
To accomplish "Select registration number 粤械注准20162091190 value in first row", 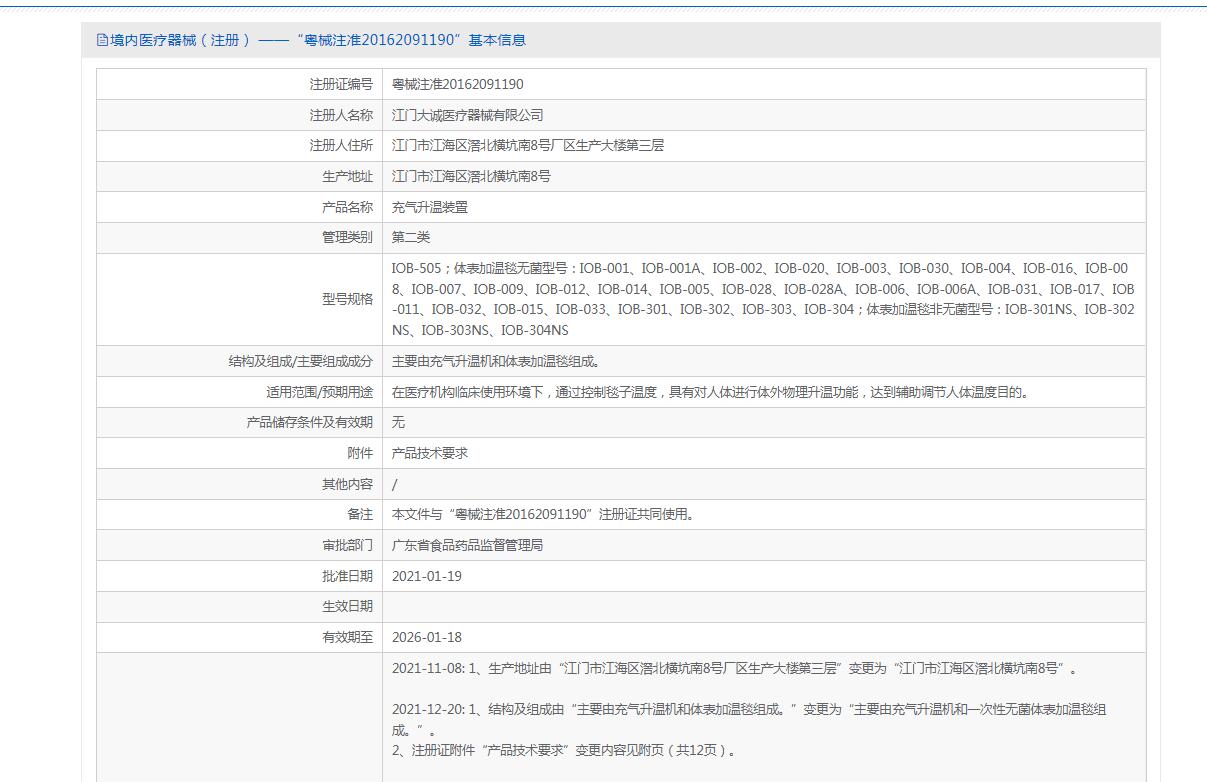I will (457, 84).
